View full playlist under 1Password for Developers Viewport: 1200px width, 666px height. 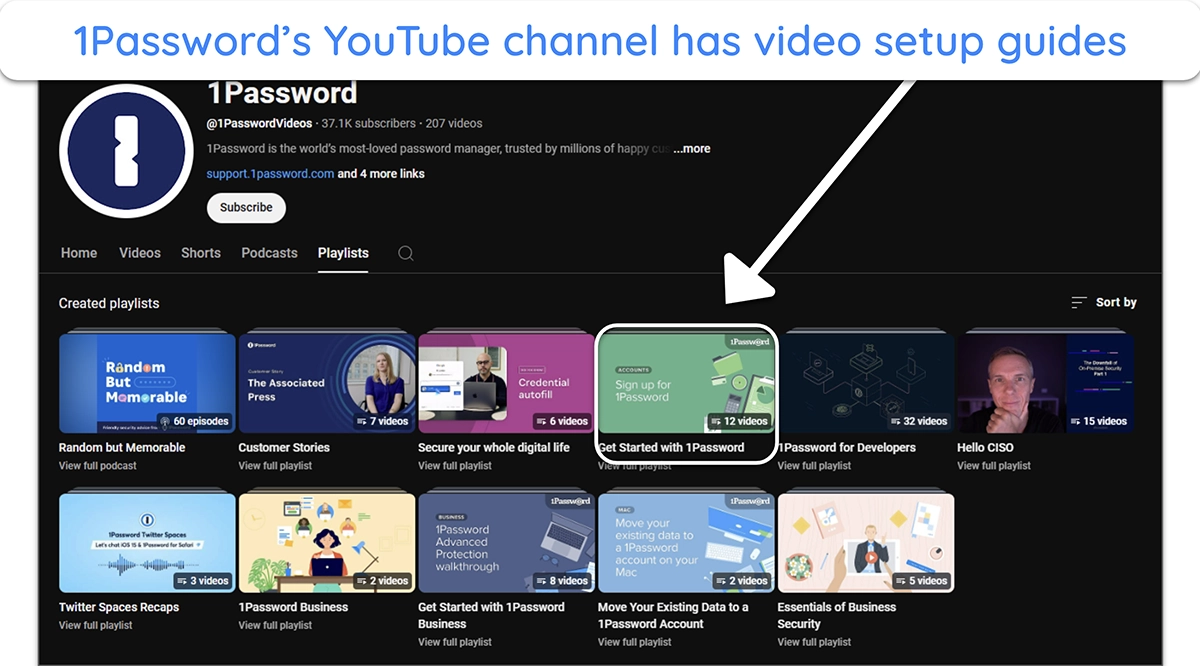coord(814,466)
